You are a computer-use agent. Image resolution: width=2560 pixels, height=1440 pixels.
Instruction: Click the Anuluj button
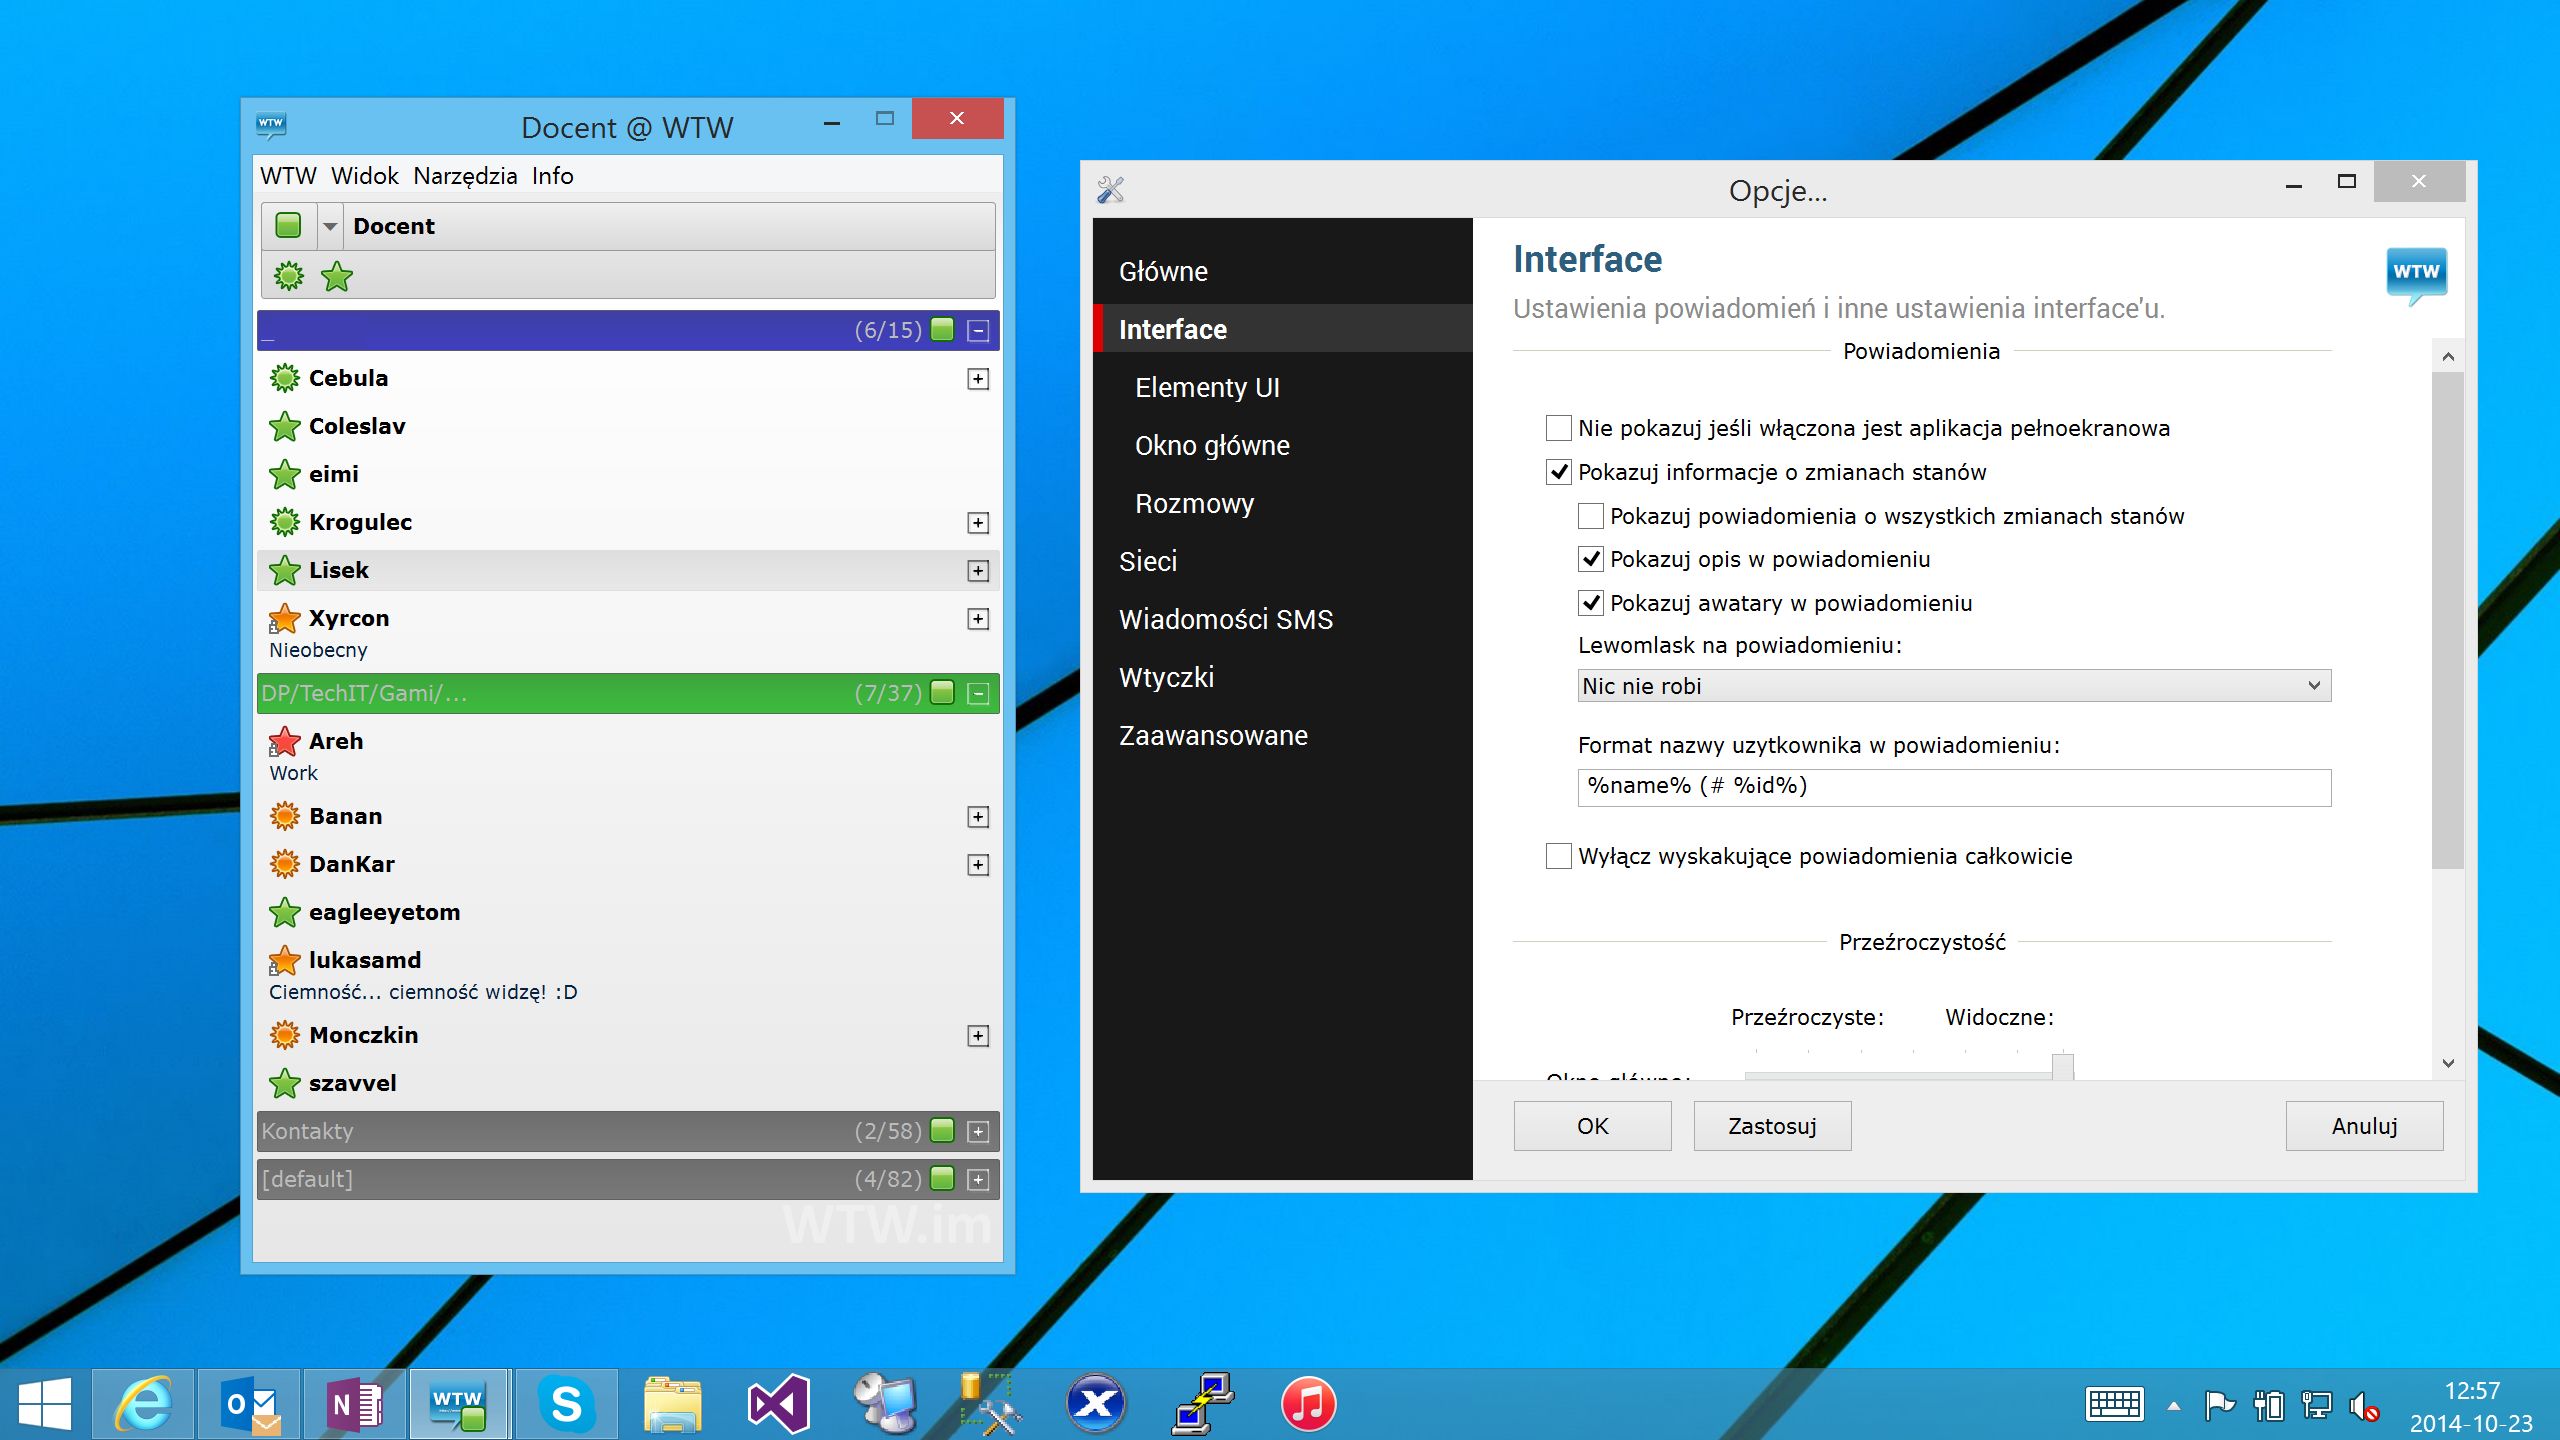point(2363,1126)
